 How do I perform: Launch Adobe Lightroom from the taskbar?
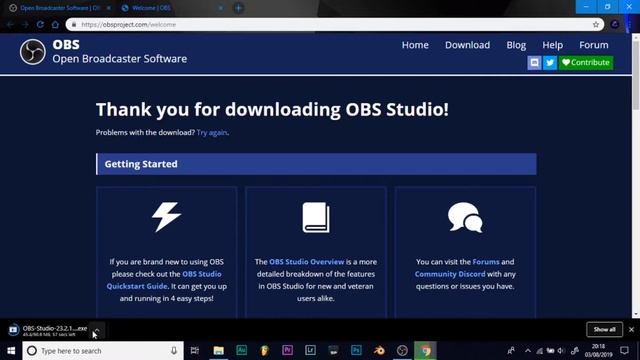click(310, 351)
